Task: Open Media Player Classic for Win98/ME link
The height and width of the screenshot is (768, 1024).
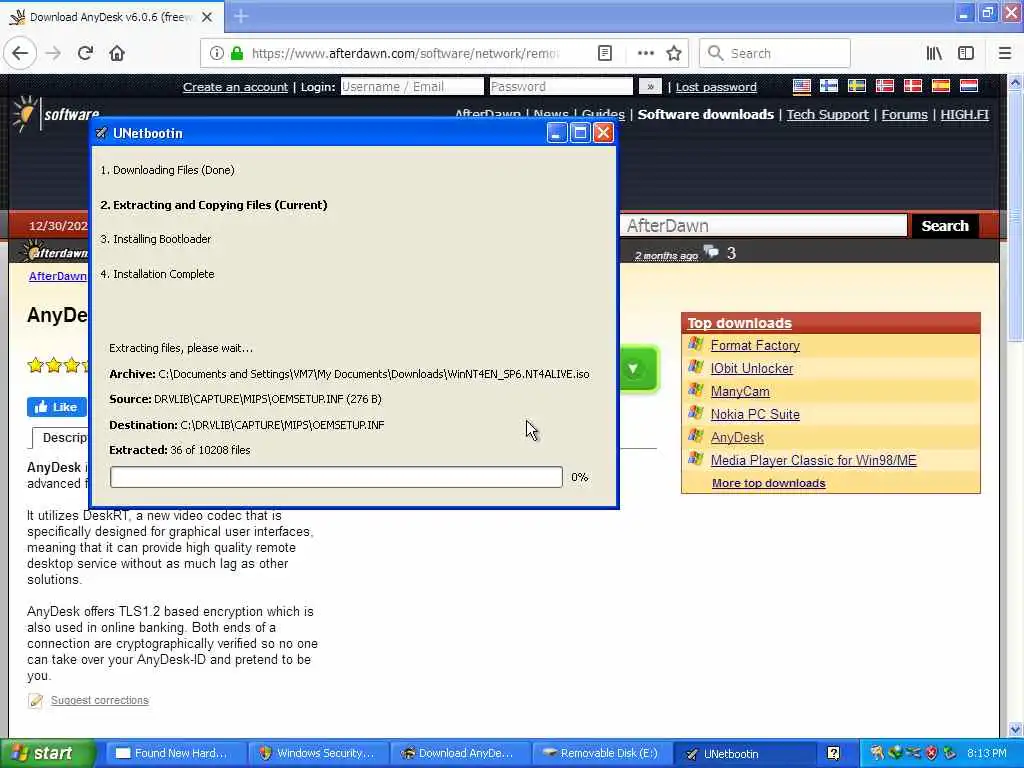Action: 813,460
